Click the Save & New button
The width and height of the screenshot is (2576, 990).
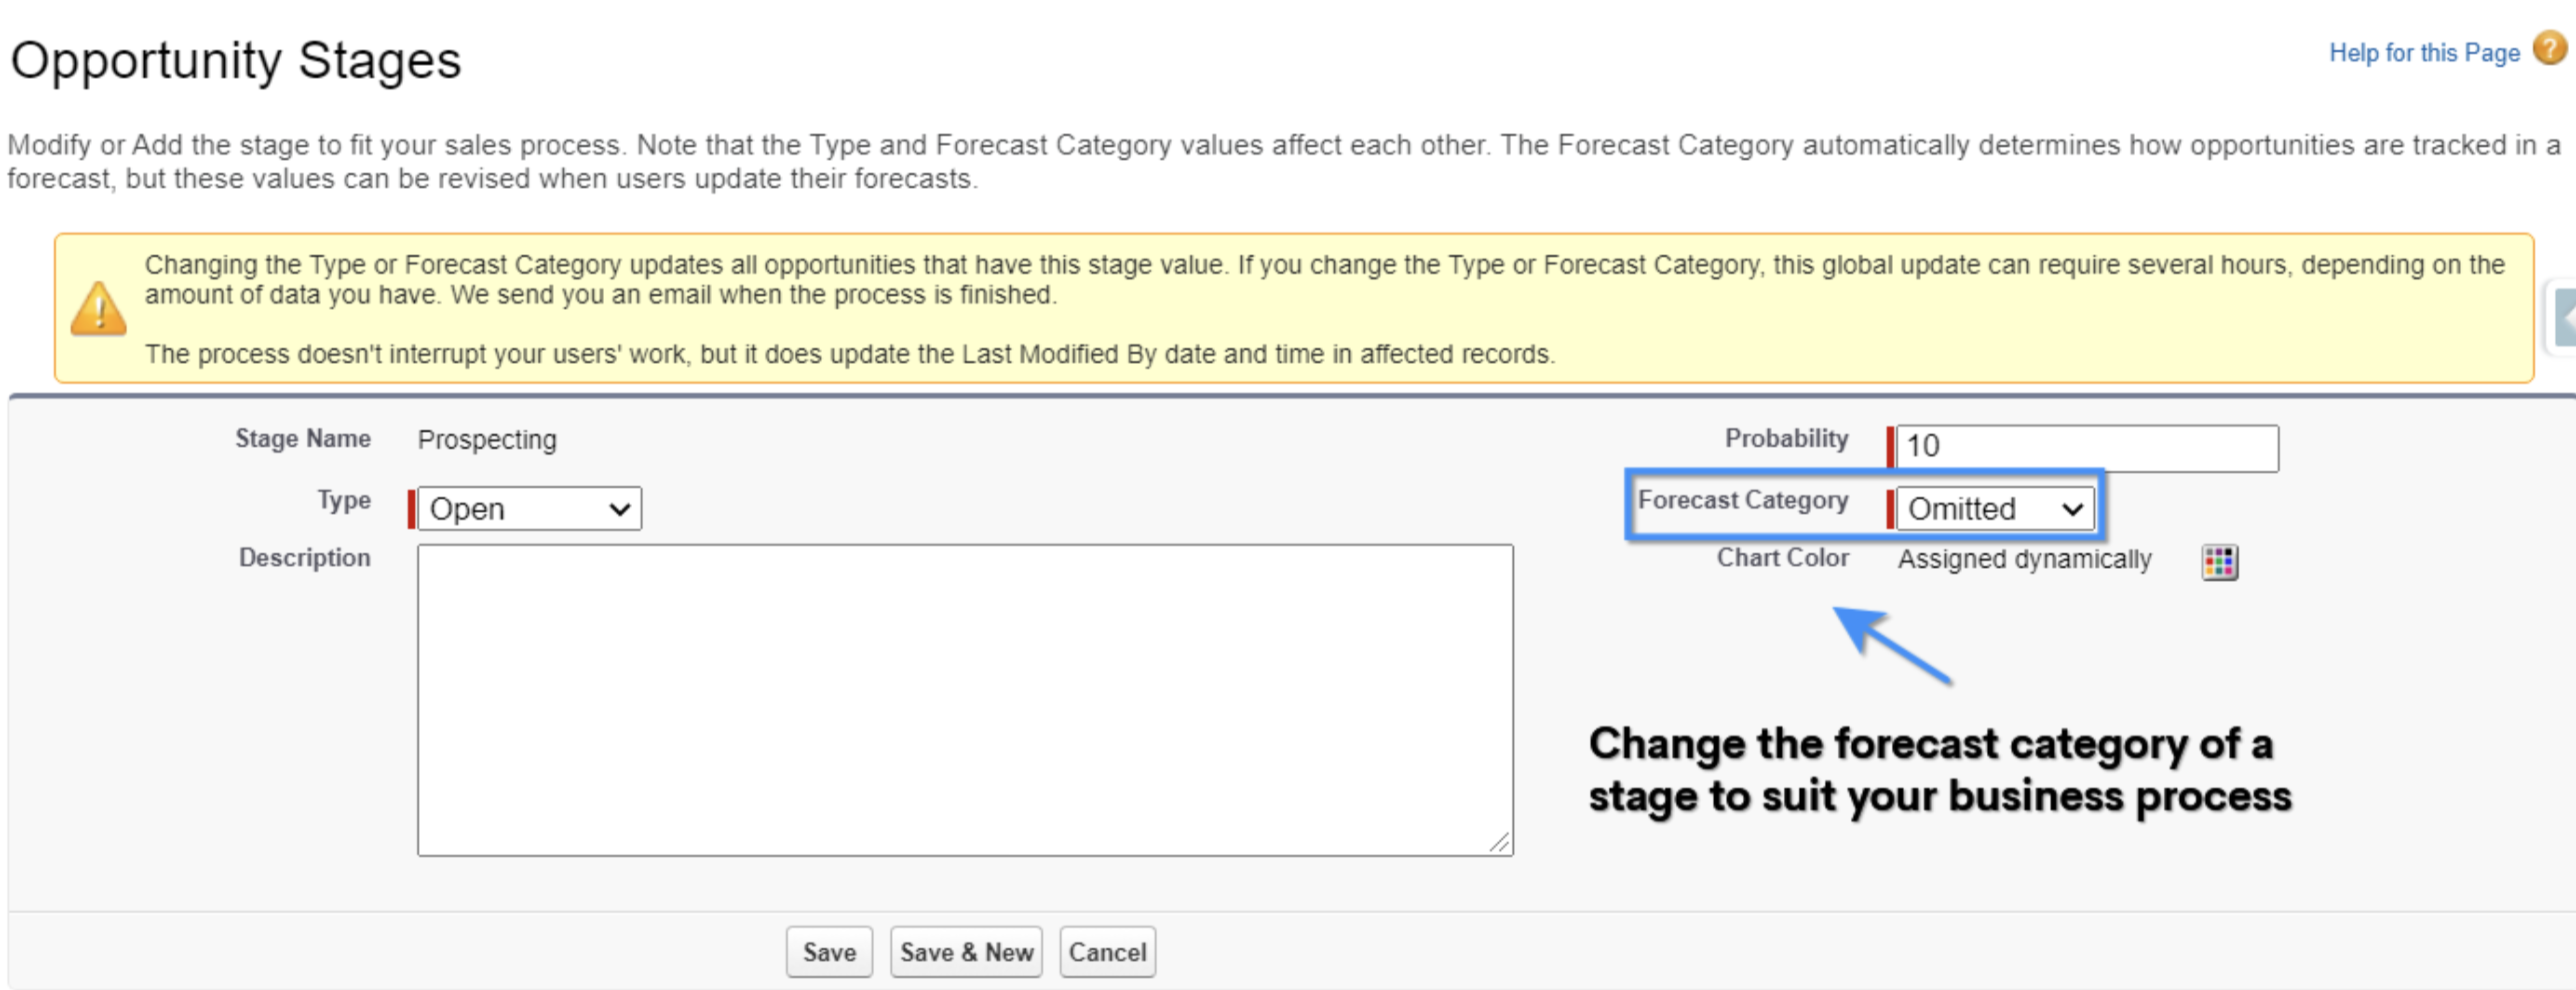click(966, 952)
